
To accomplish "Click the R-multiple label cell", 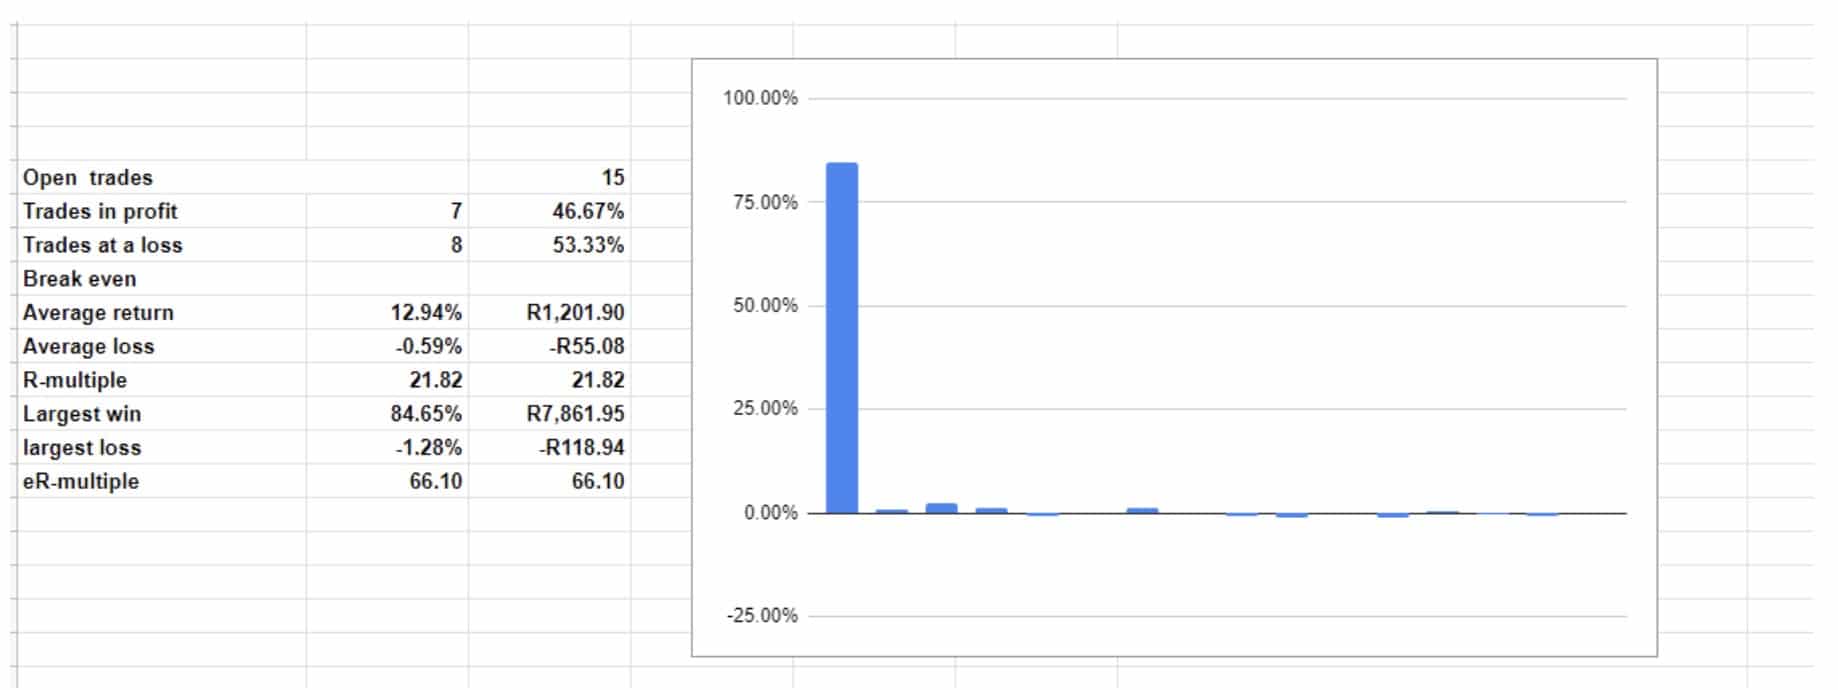I will 162,381.
